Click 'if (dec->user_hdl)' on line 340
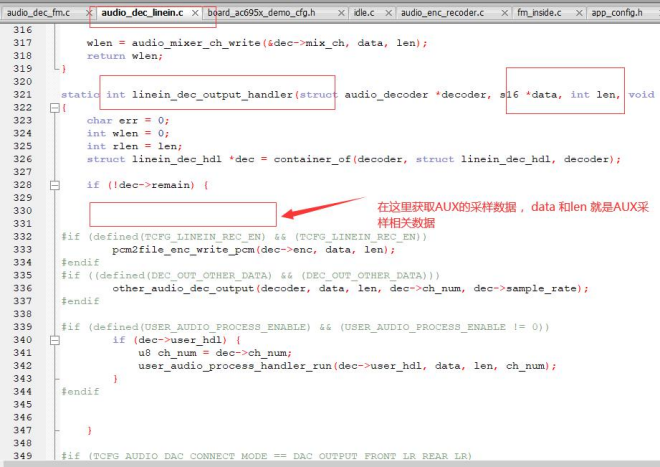 [x=170, y=340]
